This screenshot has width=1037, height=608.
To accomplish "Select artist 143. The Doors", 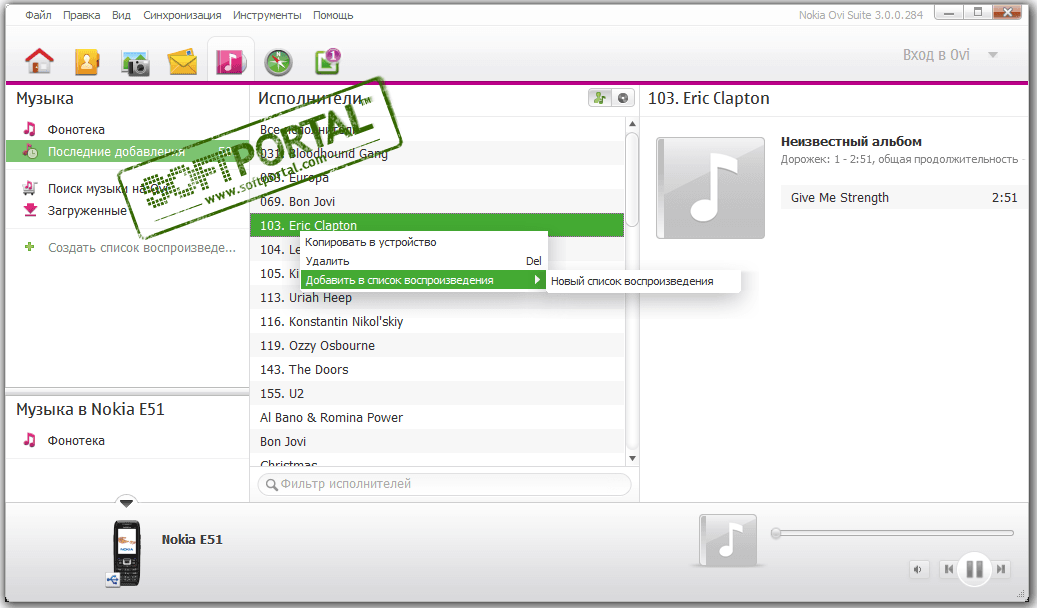I will [437, 369].
